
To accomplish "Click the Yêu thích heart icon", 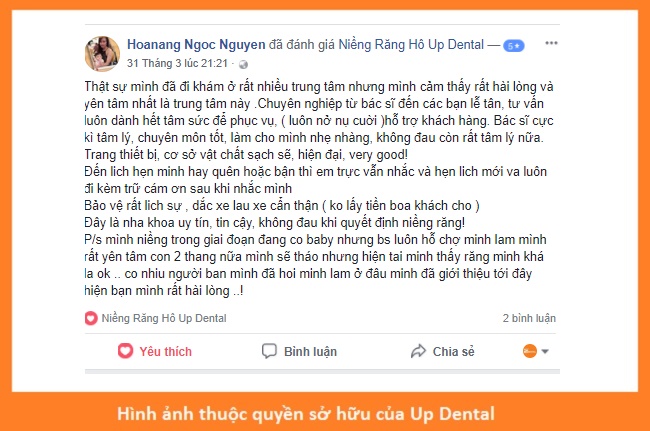I will [125, 351].
